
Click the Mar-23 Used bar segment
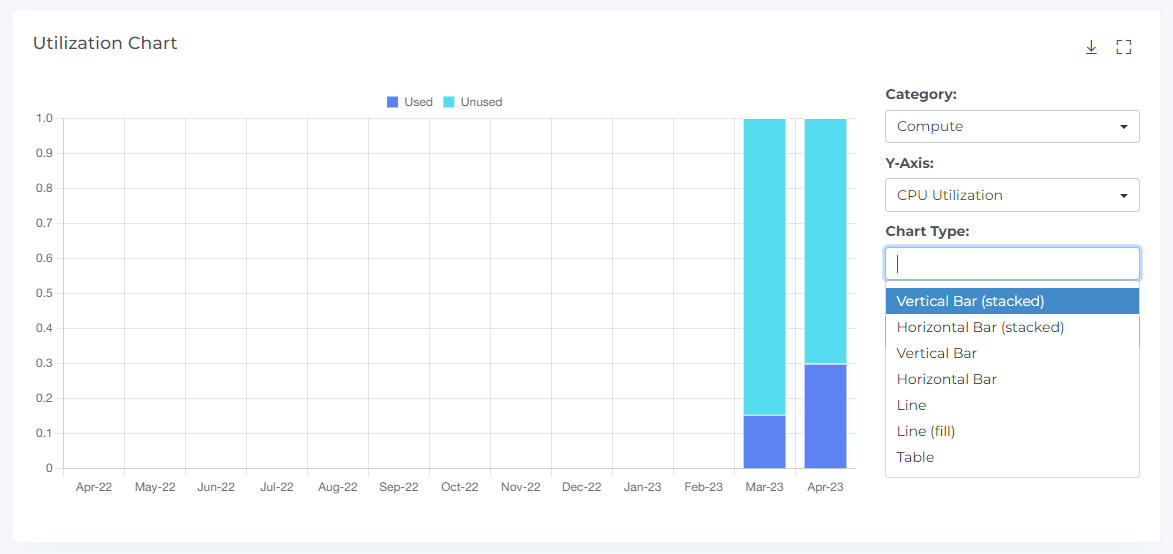(764, 442)
